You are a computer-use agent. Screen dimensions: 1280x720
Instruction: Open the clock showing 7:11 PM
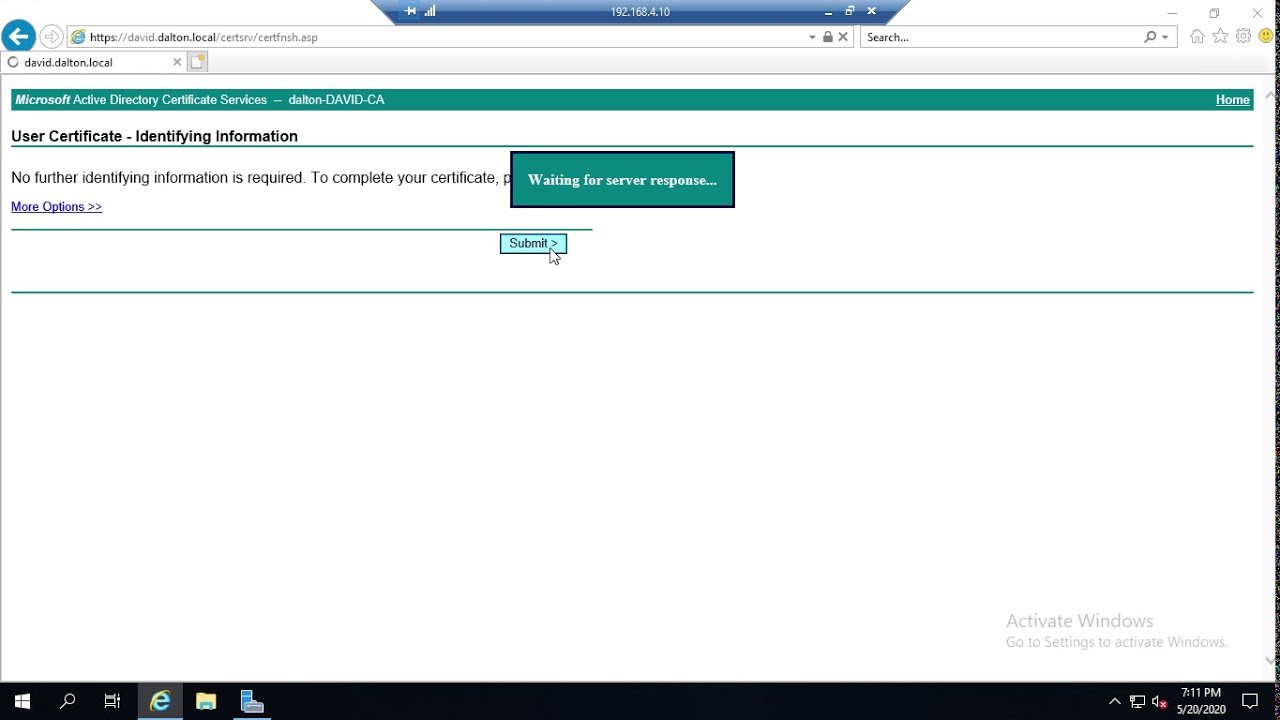[x=1201, y=701]
